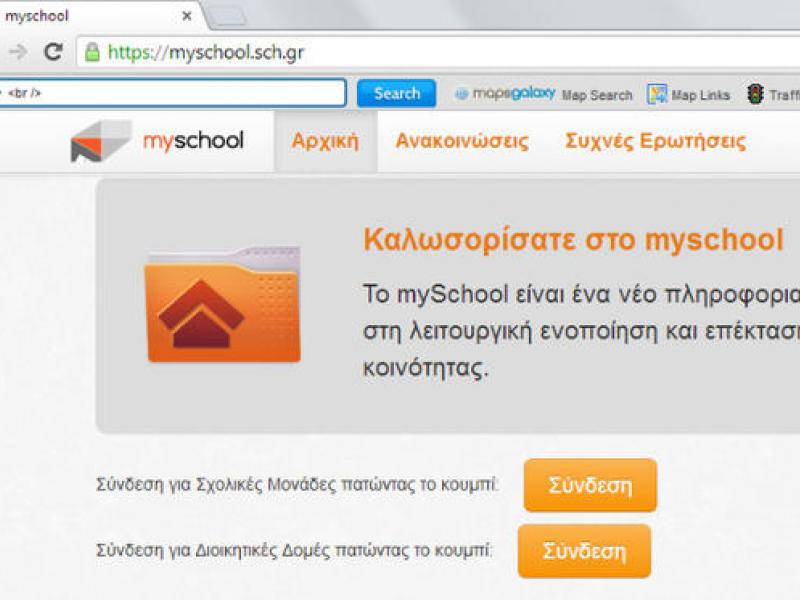The height and width of the screenshot is (600, 800).
Task: Click the green padlock security icon
Action: [x=92, y=52]
